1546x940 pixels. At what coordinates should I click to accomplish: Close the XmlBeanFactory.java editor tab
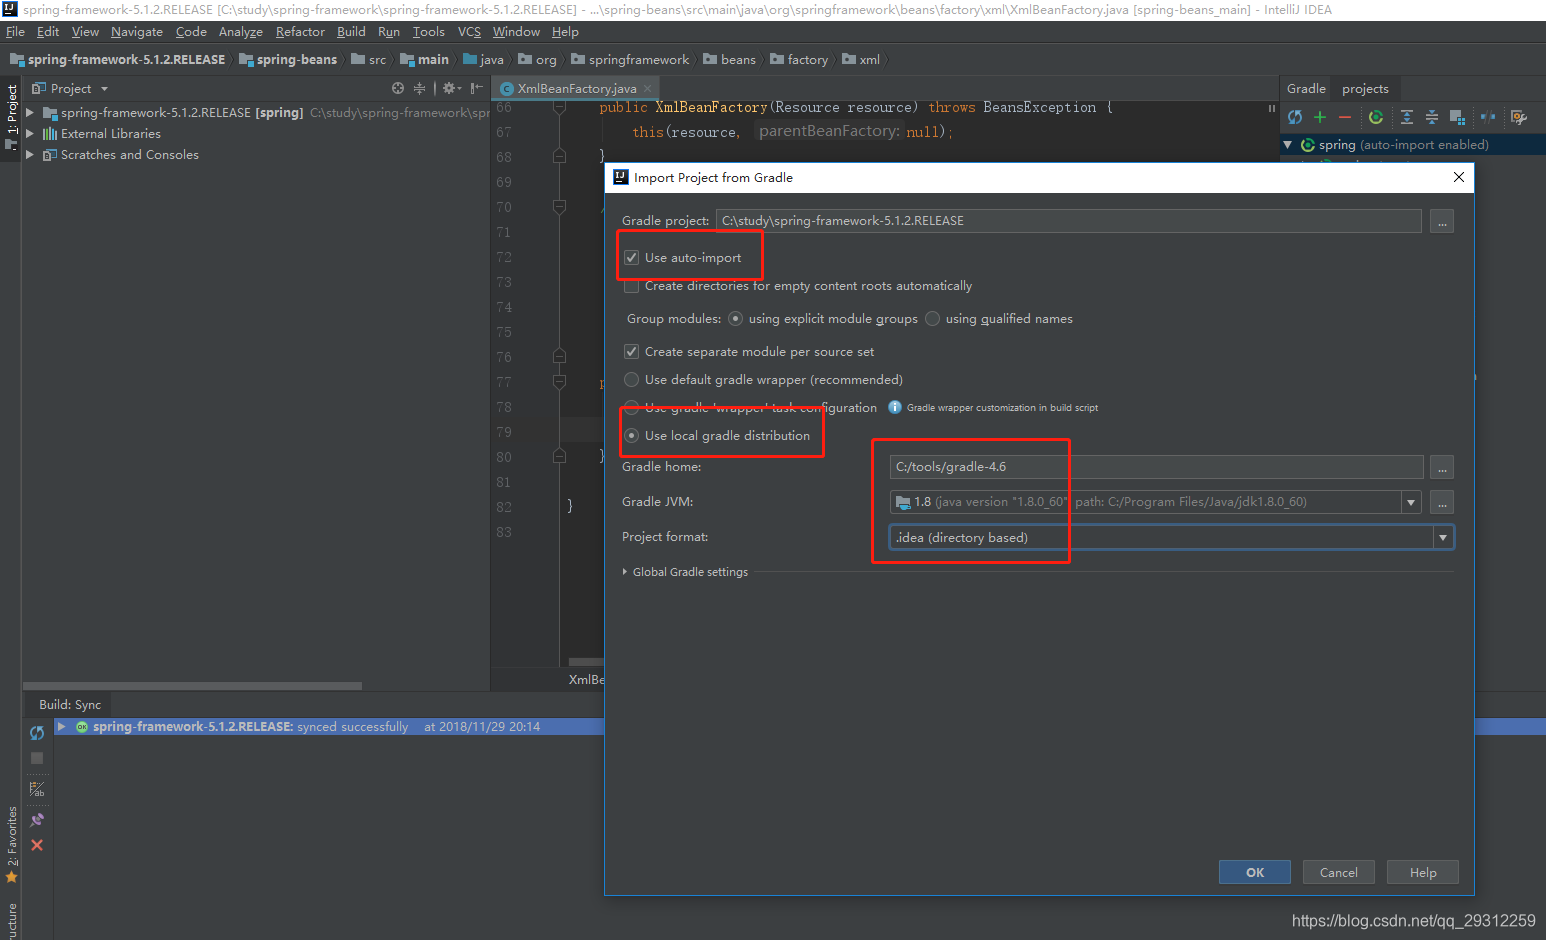pyautogui.click(x=647, y=88)
